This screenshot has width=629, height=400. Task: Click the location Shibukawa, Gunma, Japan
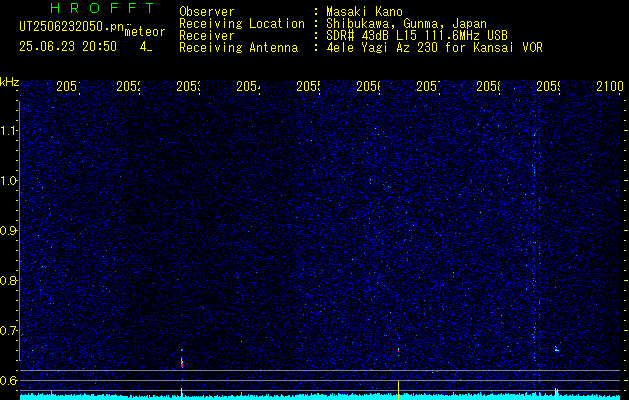click(x=406, y=24)
